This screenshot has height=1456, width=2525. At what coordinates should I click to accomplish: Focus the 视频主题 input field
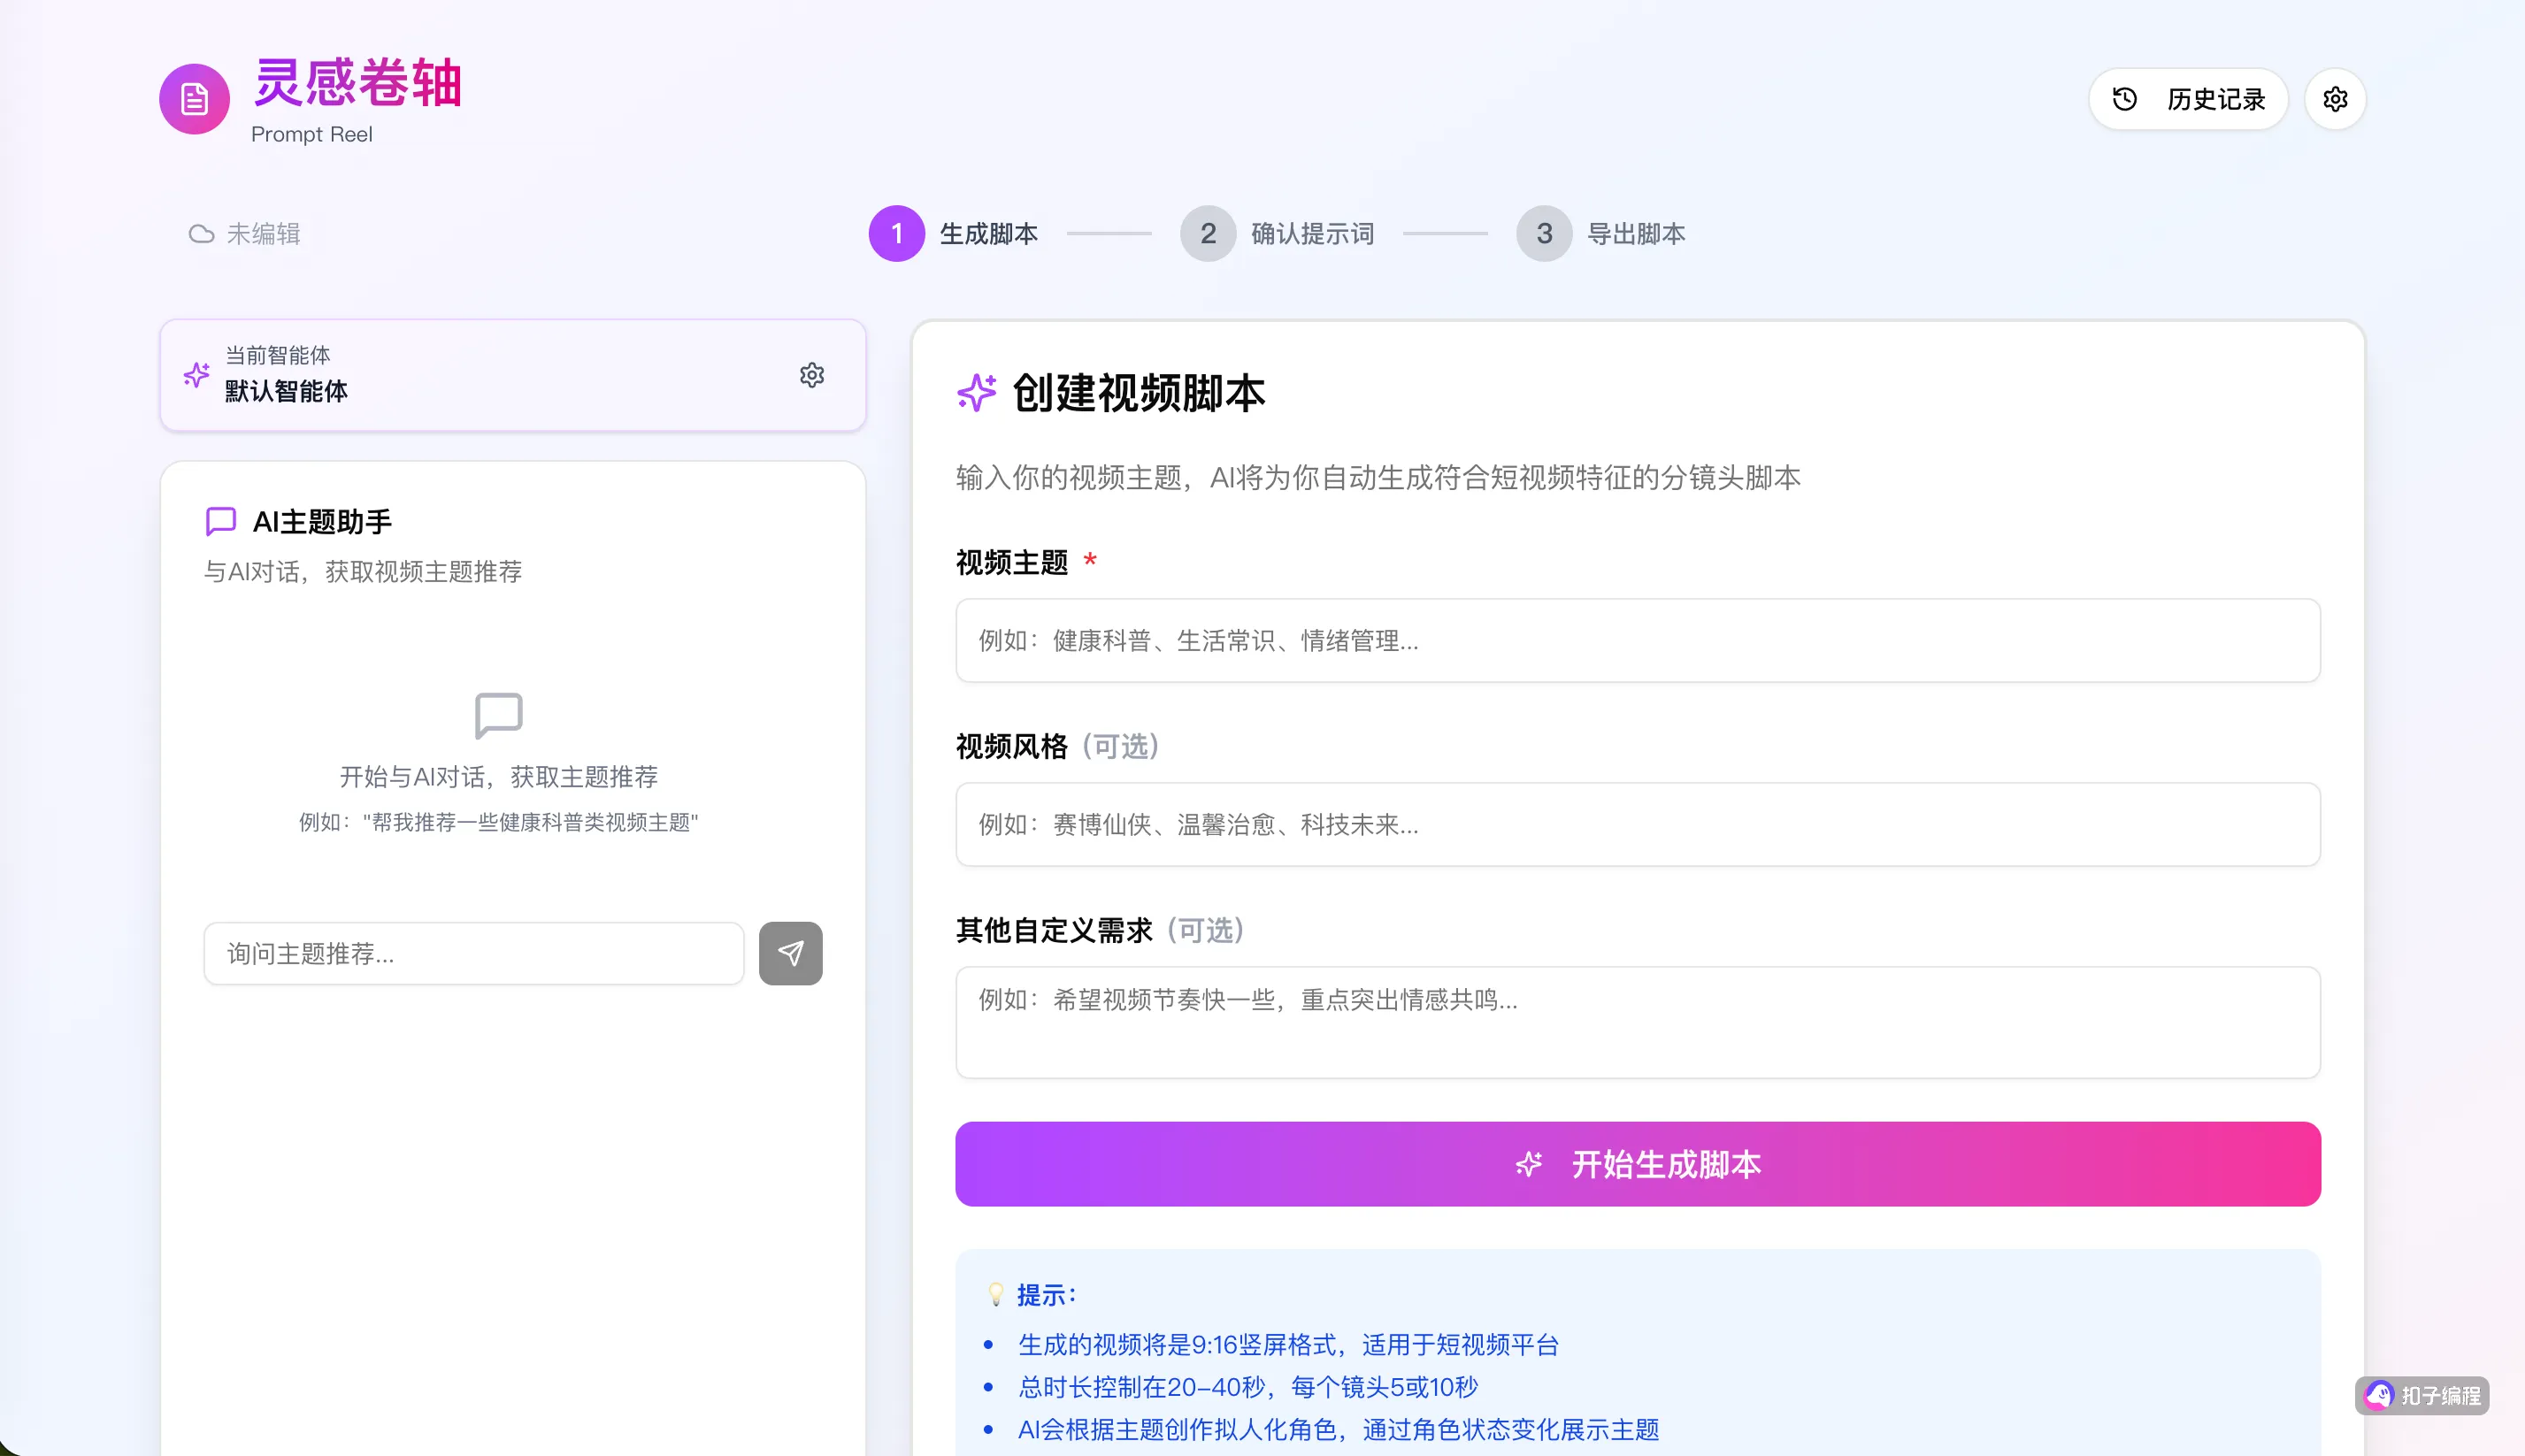click(1637, 640)
